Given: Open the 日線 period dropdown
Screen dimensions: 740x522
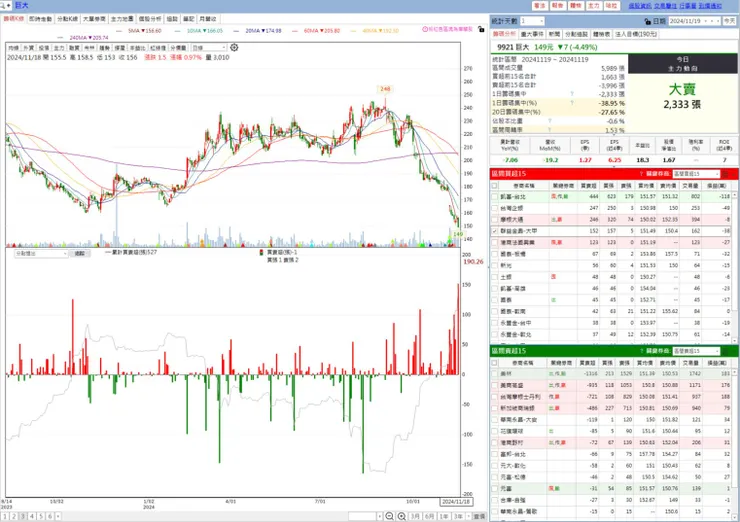Looking at the screenshot, I should pos(209,48).
